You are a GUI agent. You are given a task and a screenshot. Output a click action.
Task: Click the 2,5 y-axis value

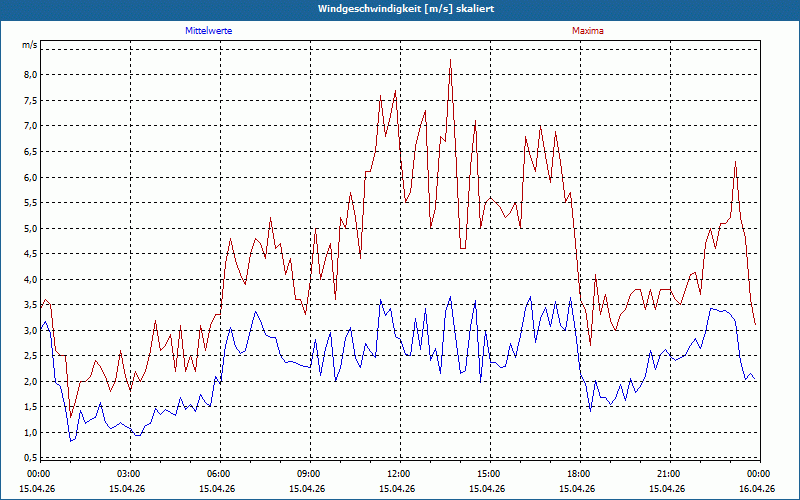click(31, 356)
